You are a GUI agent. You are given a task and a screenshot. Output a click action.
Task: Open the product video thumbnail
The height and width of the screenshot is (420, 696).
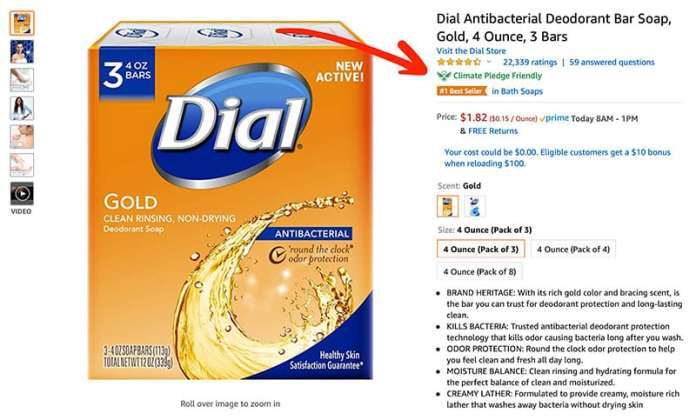[22, 194]
